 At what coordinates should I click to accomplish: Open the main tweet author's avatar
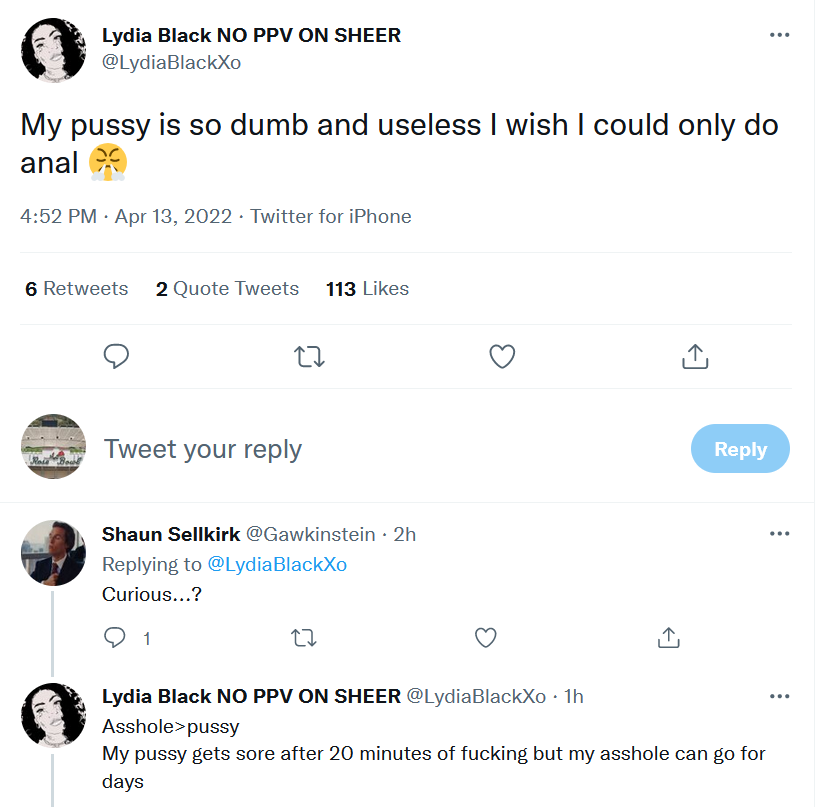point(53,50)
